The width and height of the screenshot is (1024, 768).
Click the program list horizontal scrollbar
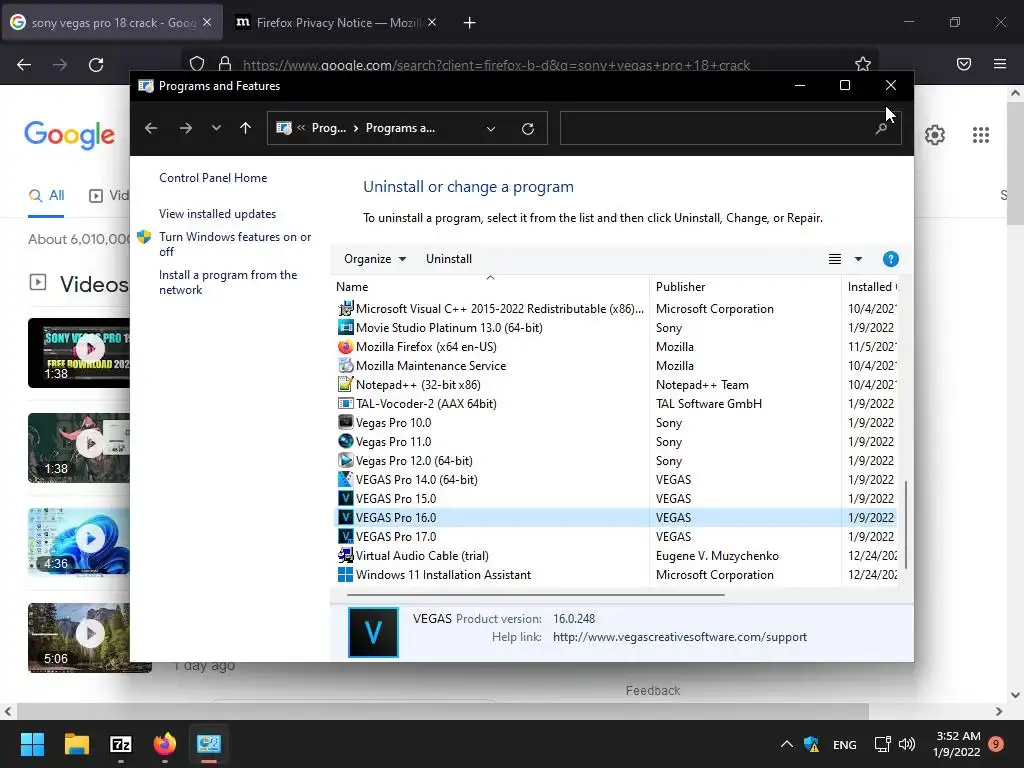tap(536, 595)
